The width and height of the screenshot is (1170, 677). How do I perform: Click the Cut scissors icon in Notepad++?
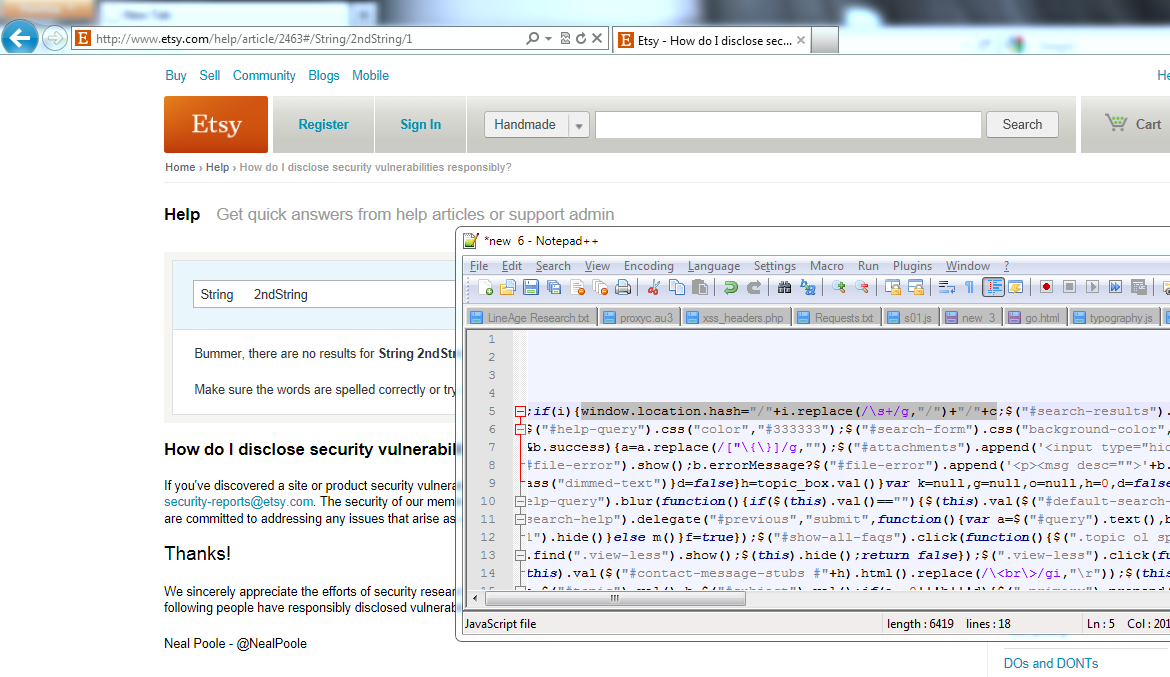654,287
